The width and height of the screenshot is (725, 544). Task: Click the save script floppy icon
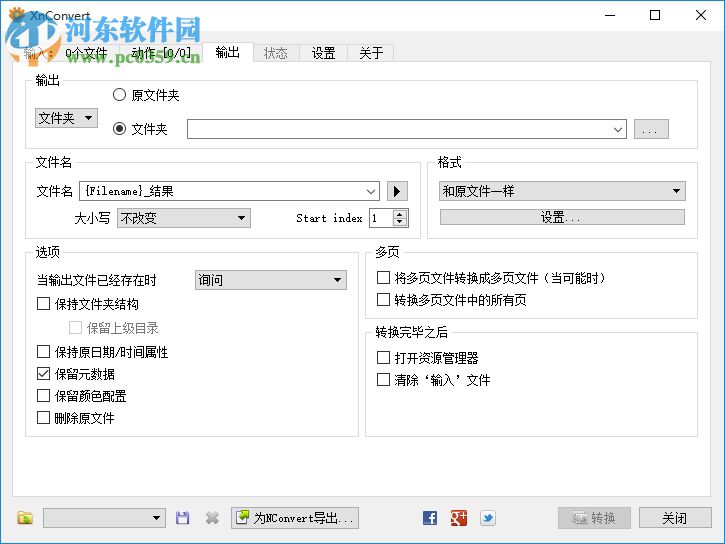(x=183, y=518)
